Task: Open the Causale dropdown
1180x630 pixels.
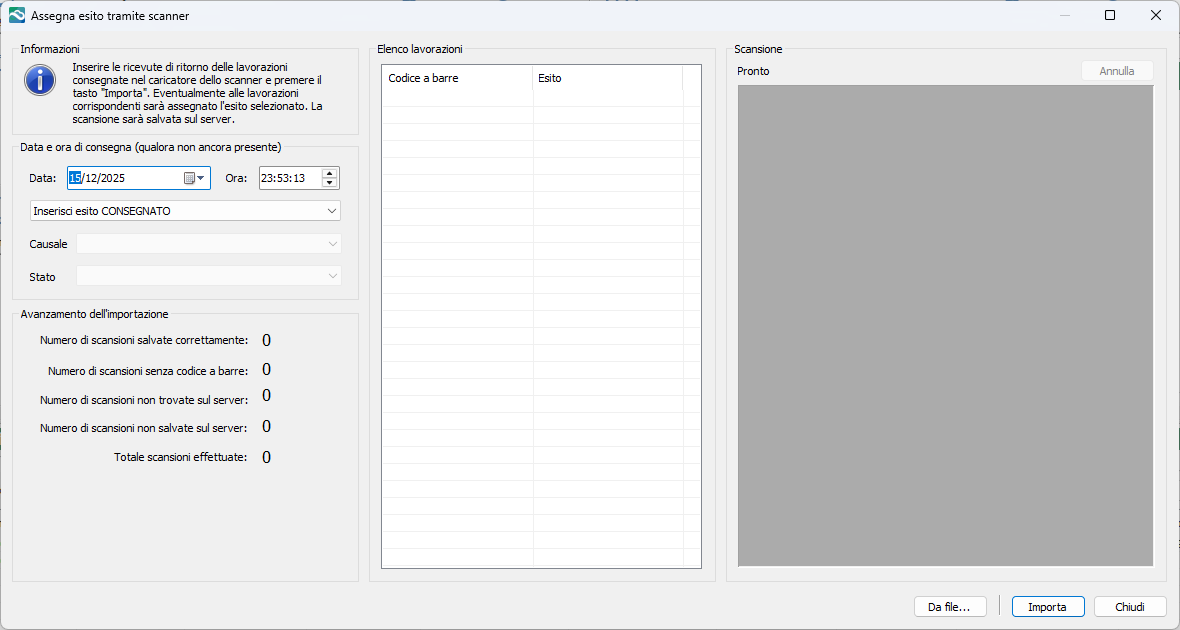Action: (x=332, y=244)
